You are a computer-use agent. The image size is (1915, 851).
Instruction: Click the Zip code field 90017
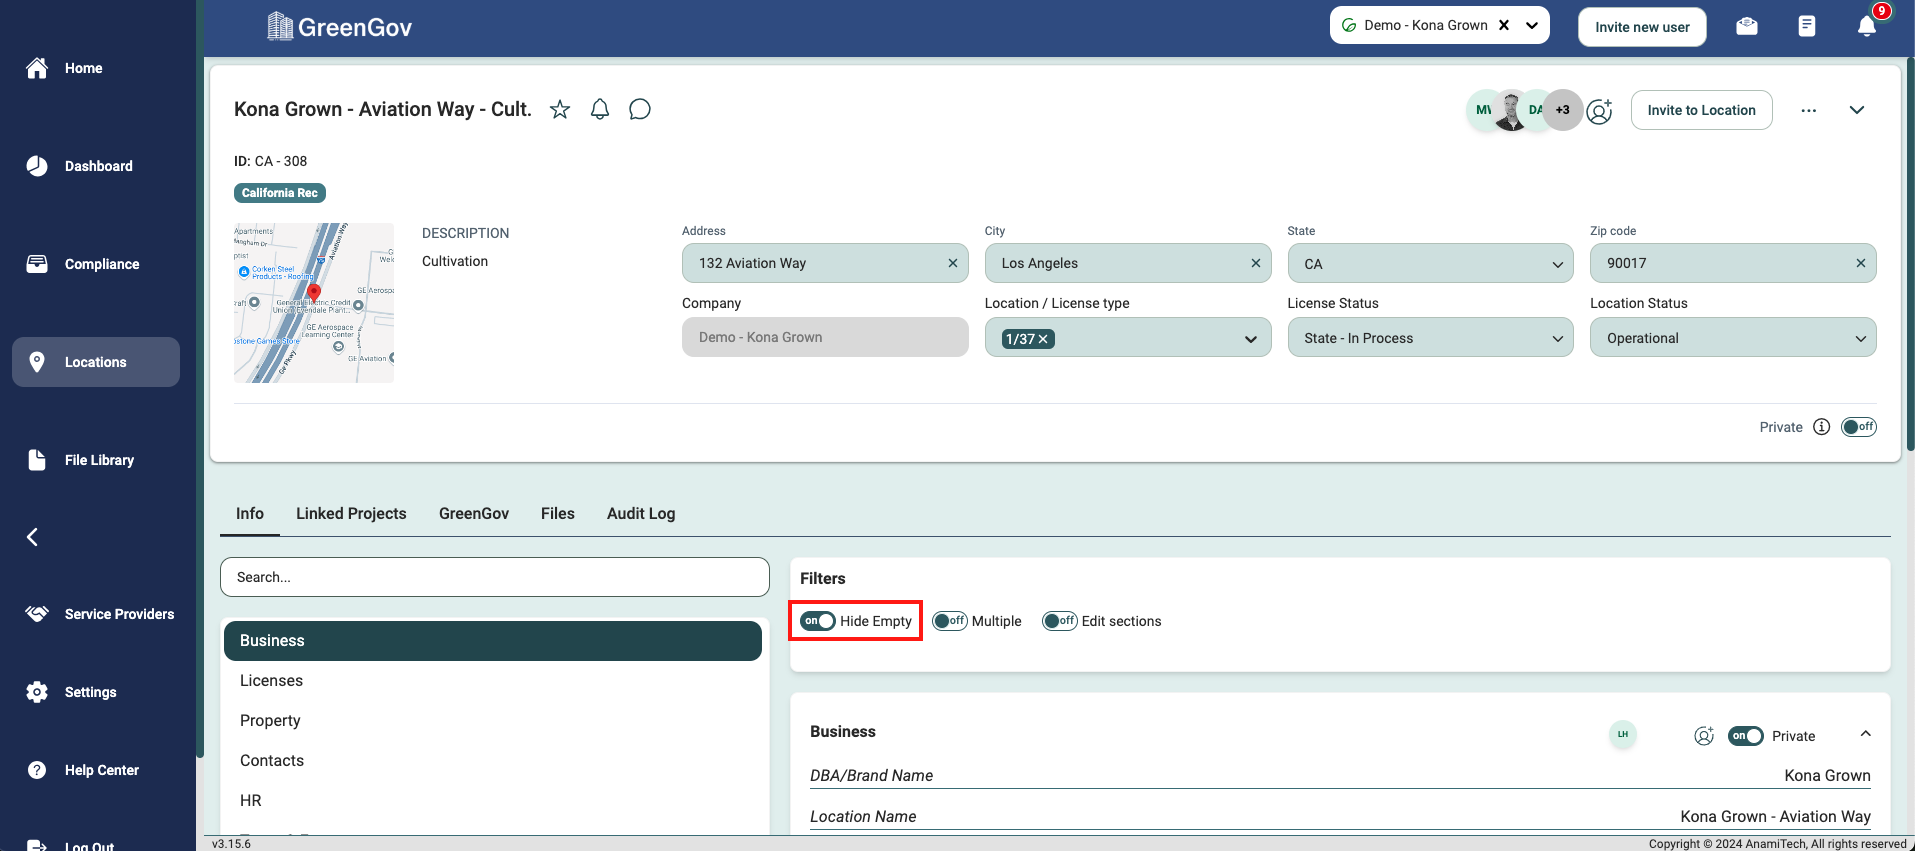pyautogui.click(x=1733, y=263)
